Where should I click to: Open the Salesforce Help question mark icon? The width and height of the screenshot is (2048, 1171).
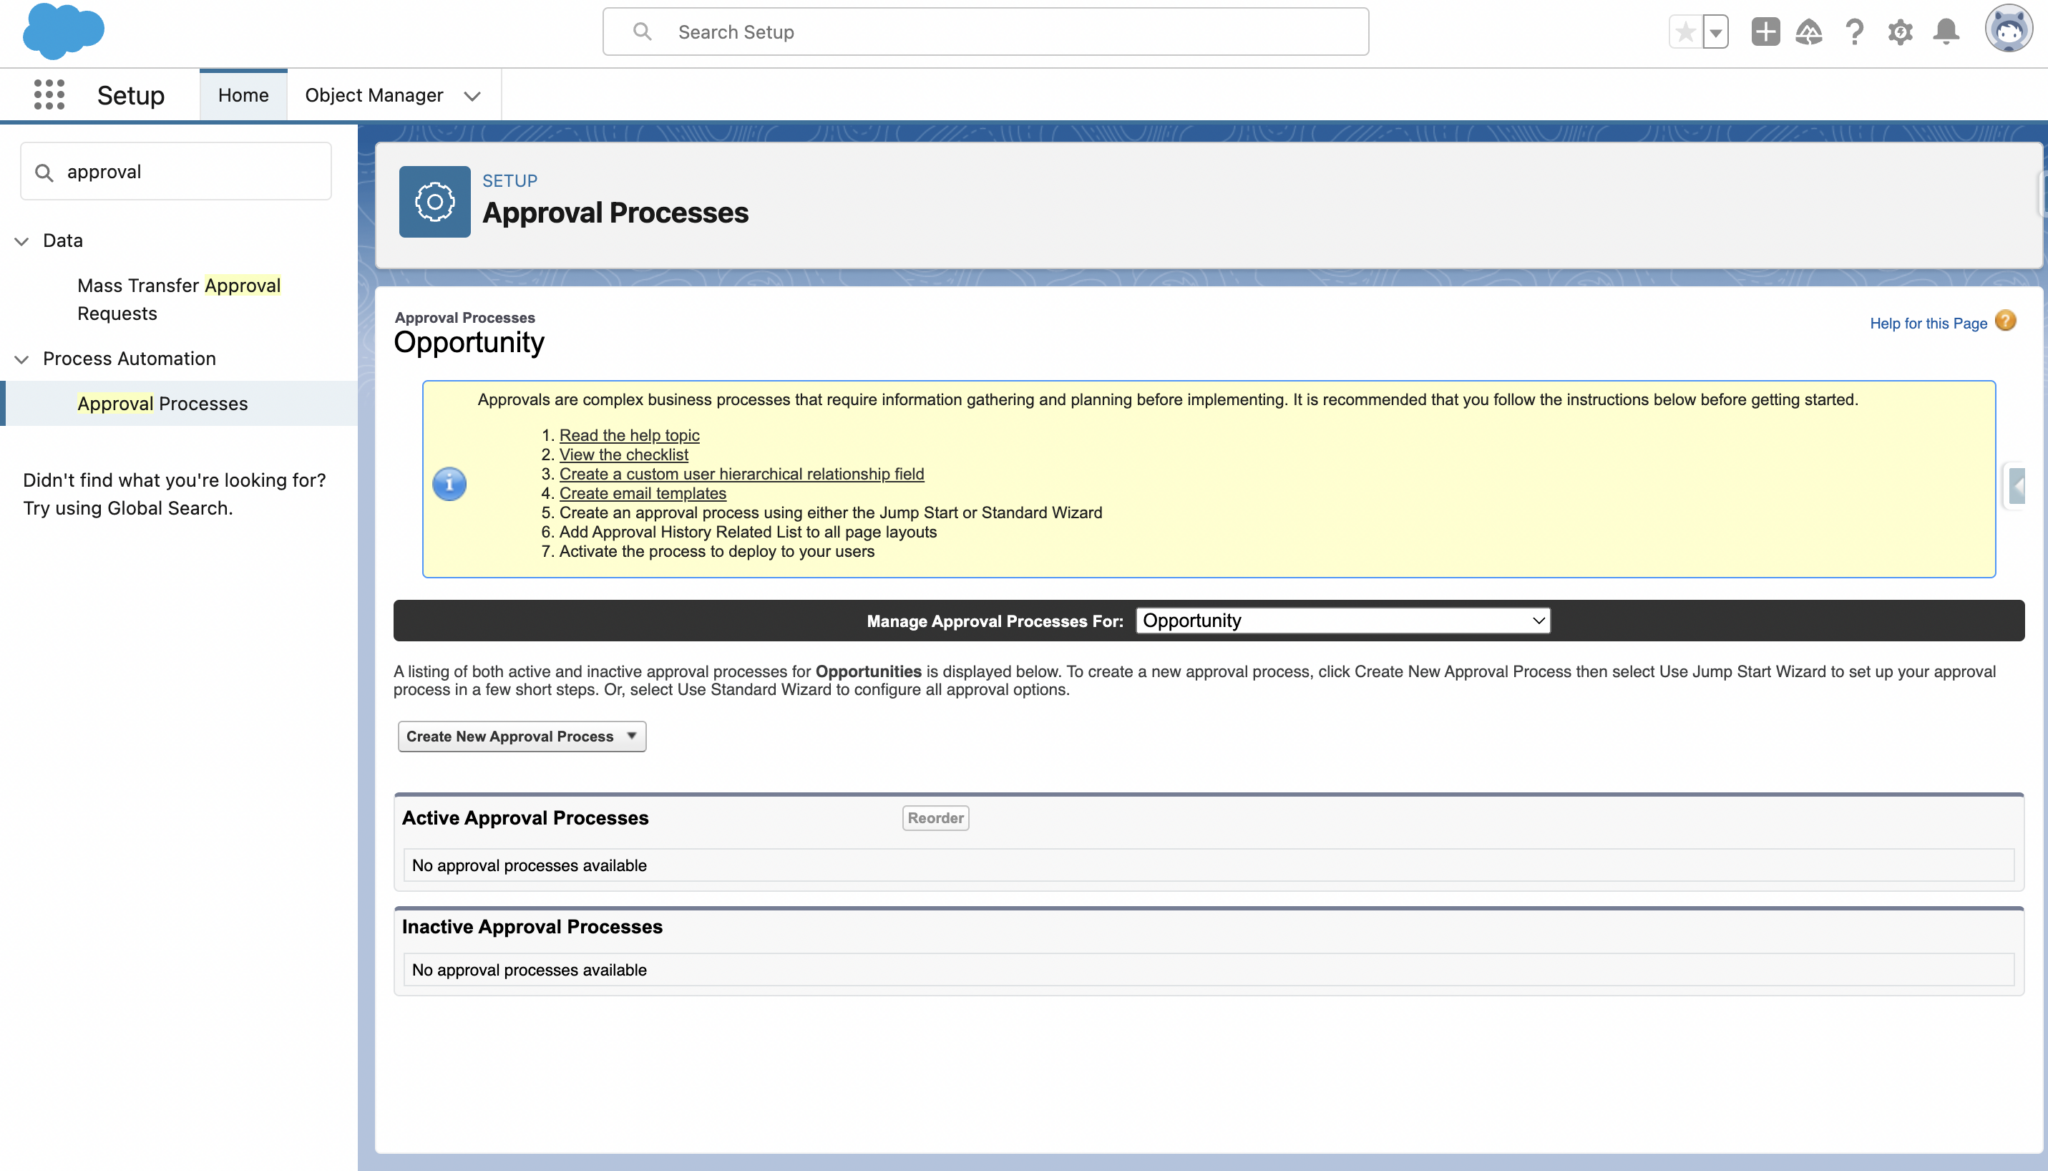click(1855, 31)
